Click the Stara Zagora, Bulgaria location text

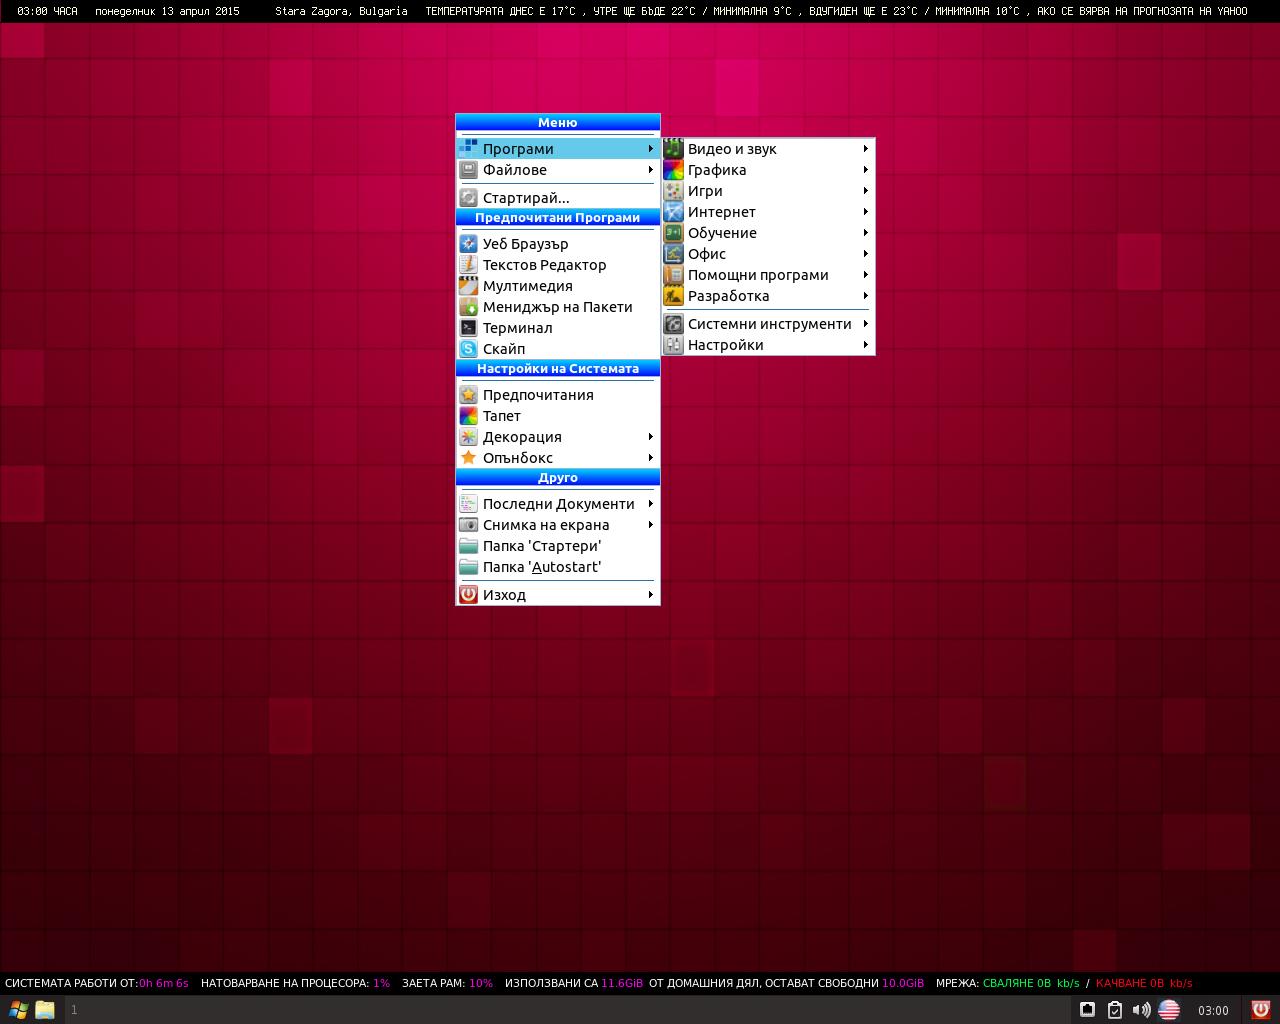[x=341, y=11]
